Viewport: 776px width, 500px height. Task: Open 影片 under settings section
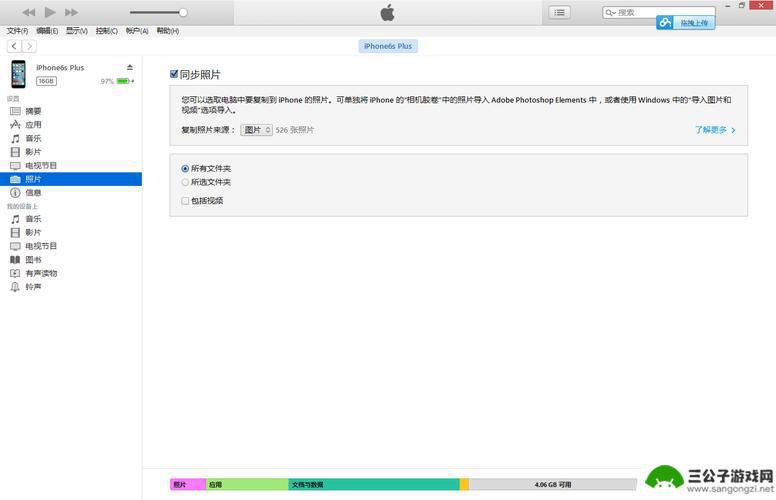pos(71,152)
